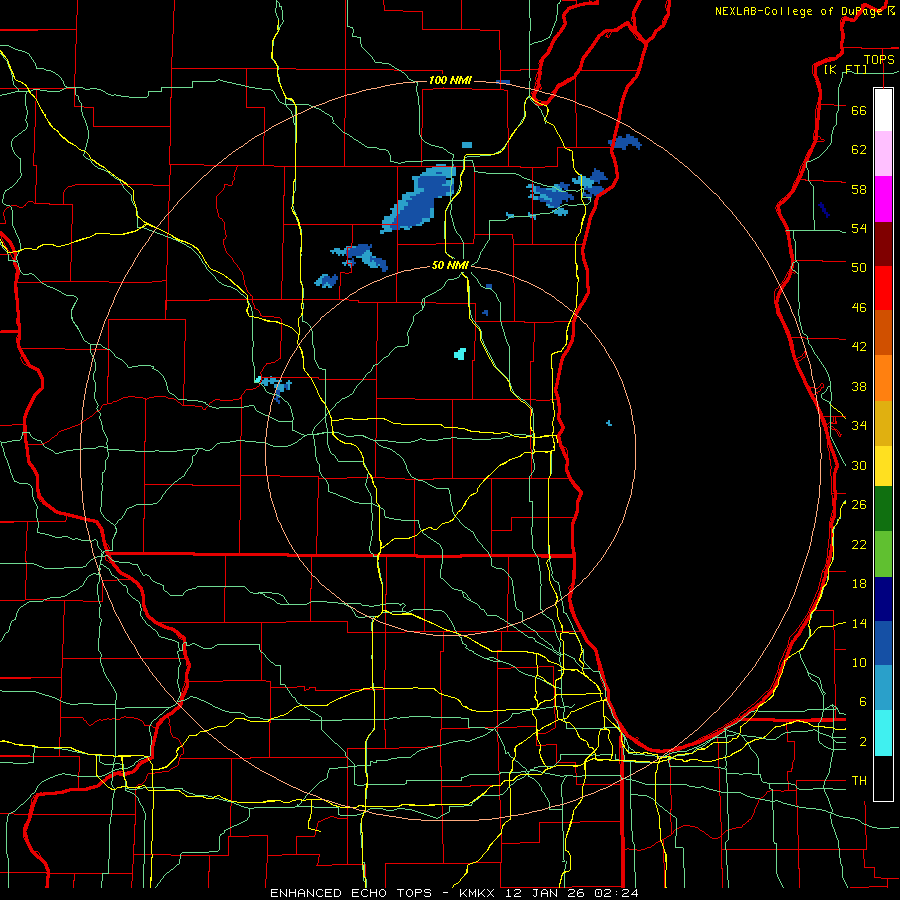This screenshot has height=900, width=900.
Task: Click the largest blue echo north of 50 NMI ring
Action: (x=419, y=199)
